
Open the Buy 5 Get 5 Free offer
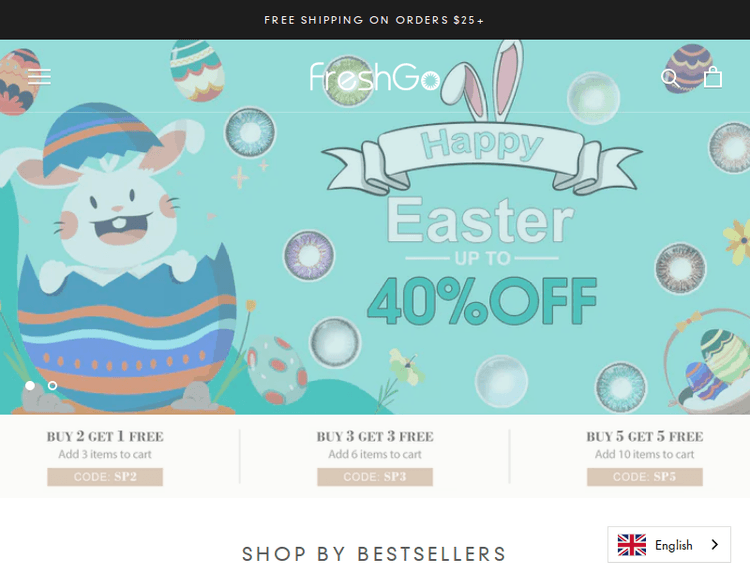click(x=645, y=437)
